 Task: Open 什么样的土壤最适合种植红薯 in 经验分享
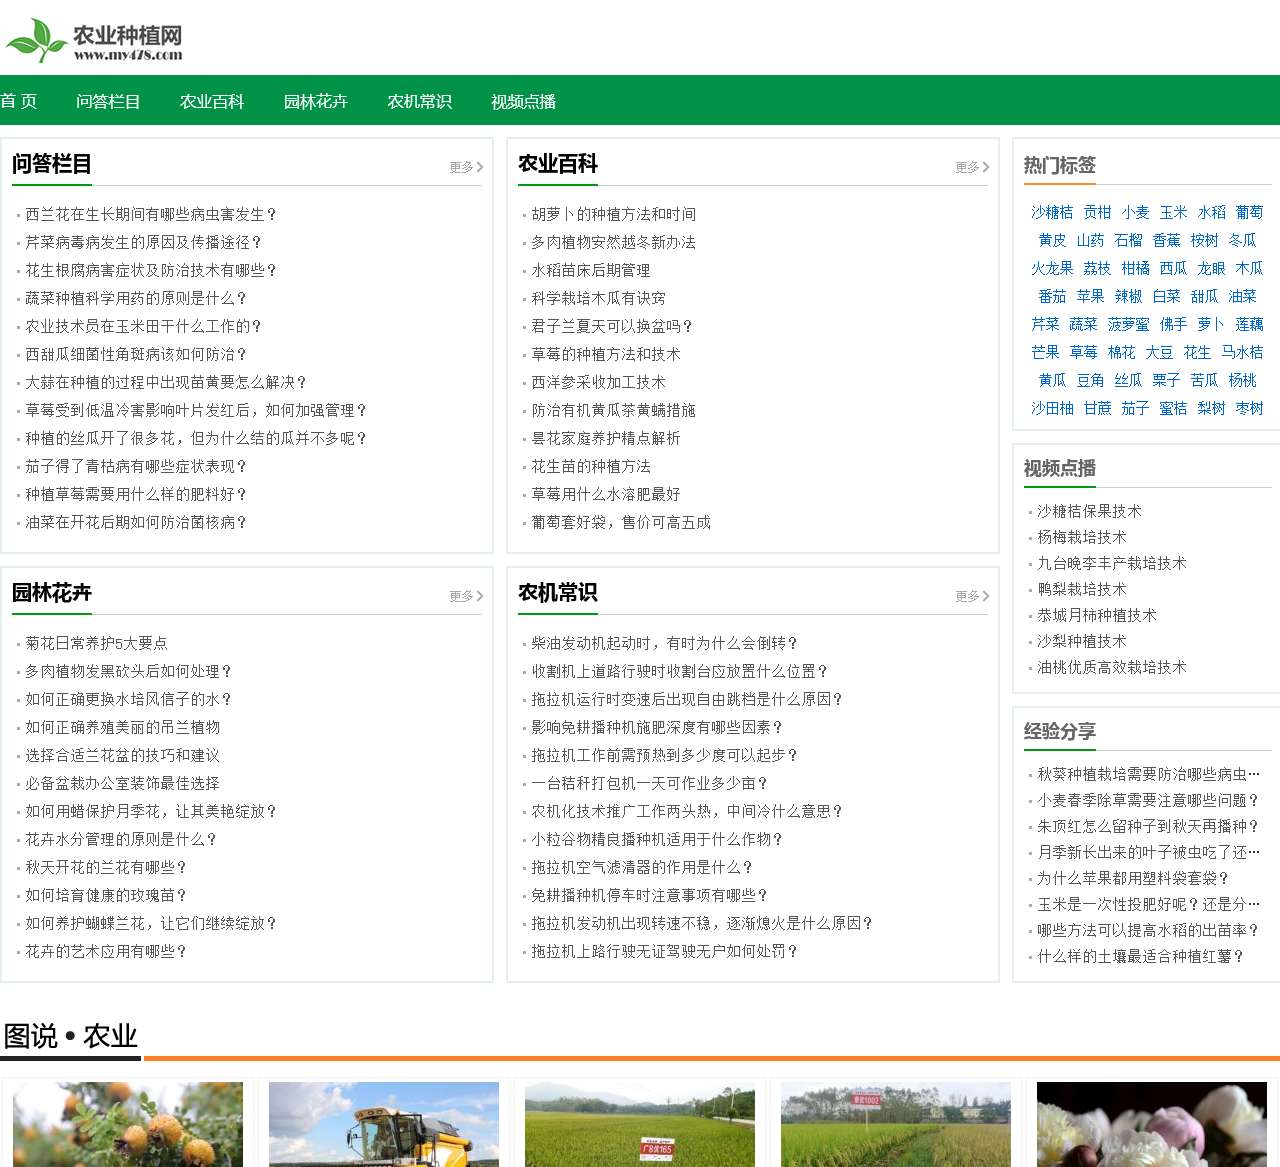1140,956
